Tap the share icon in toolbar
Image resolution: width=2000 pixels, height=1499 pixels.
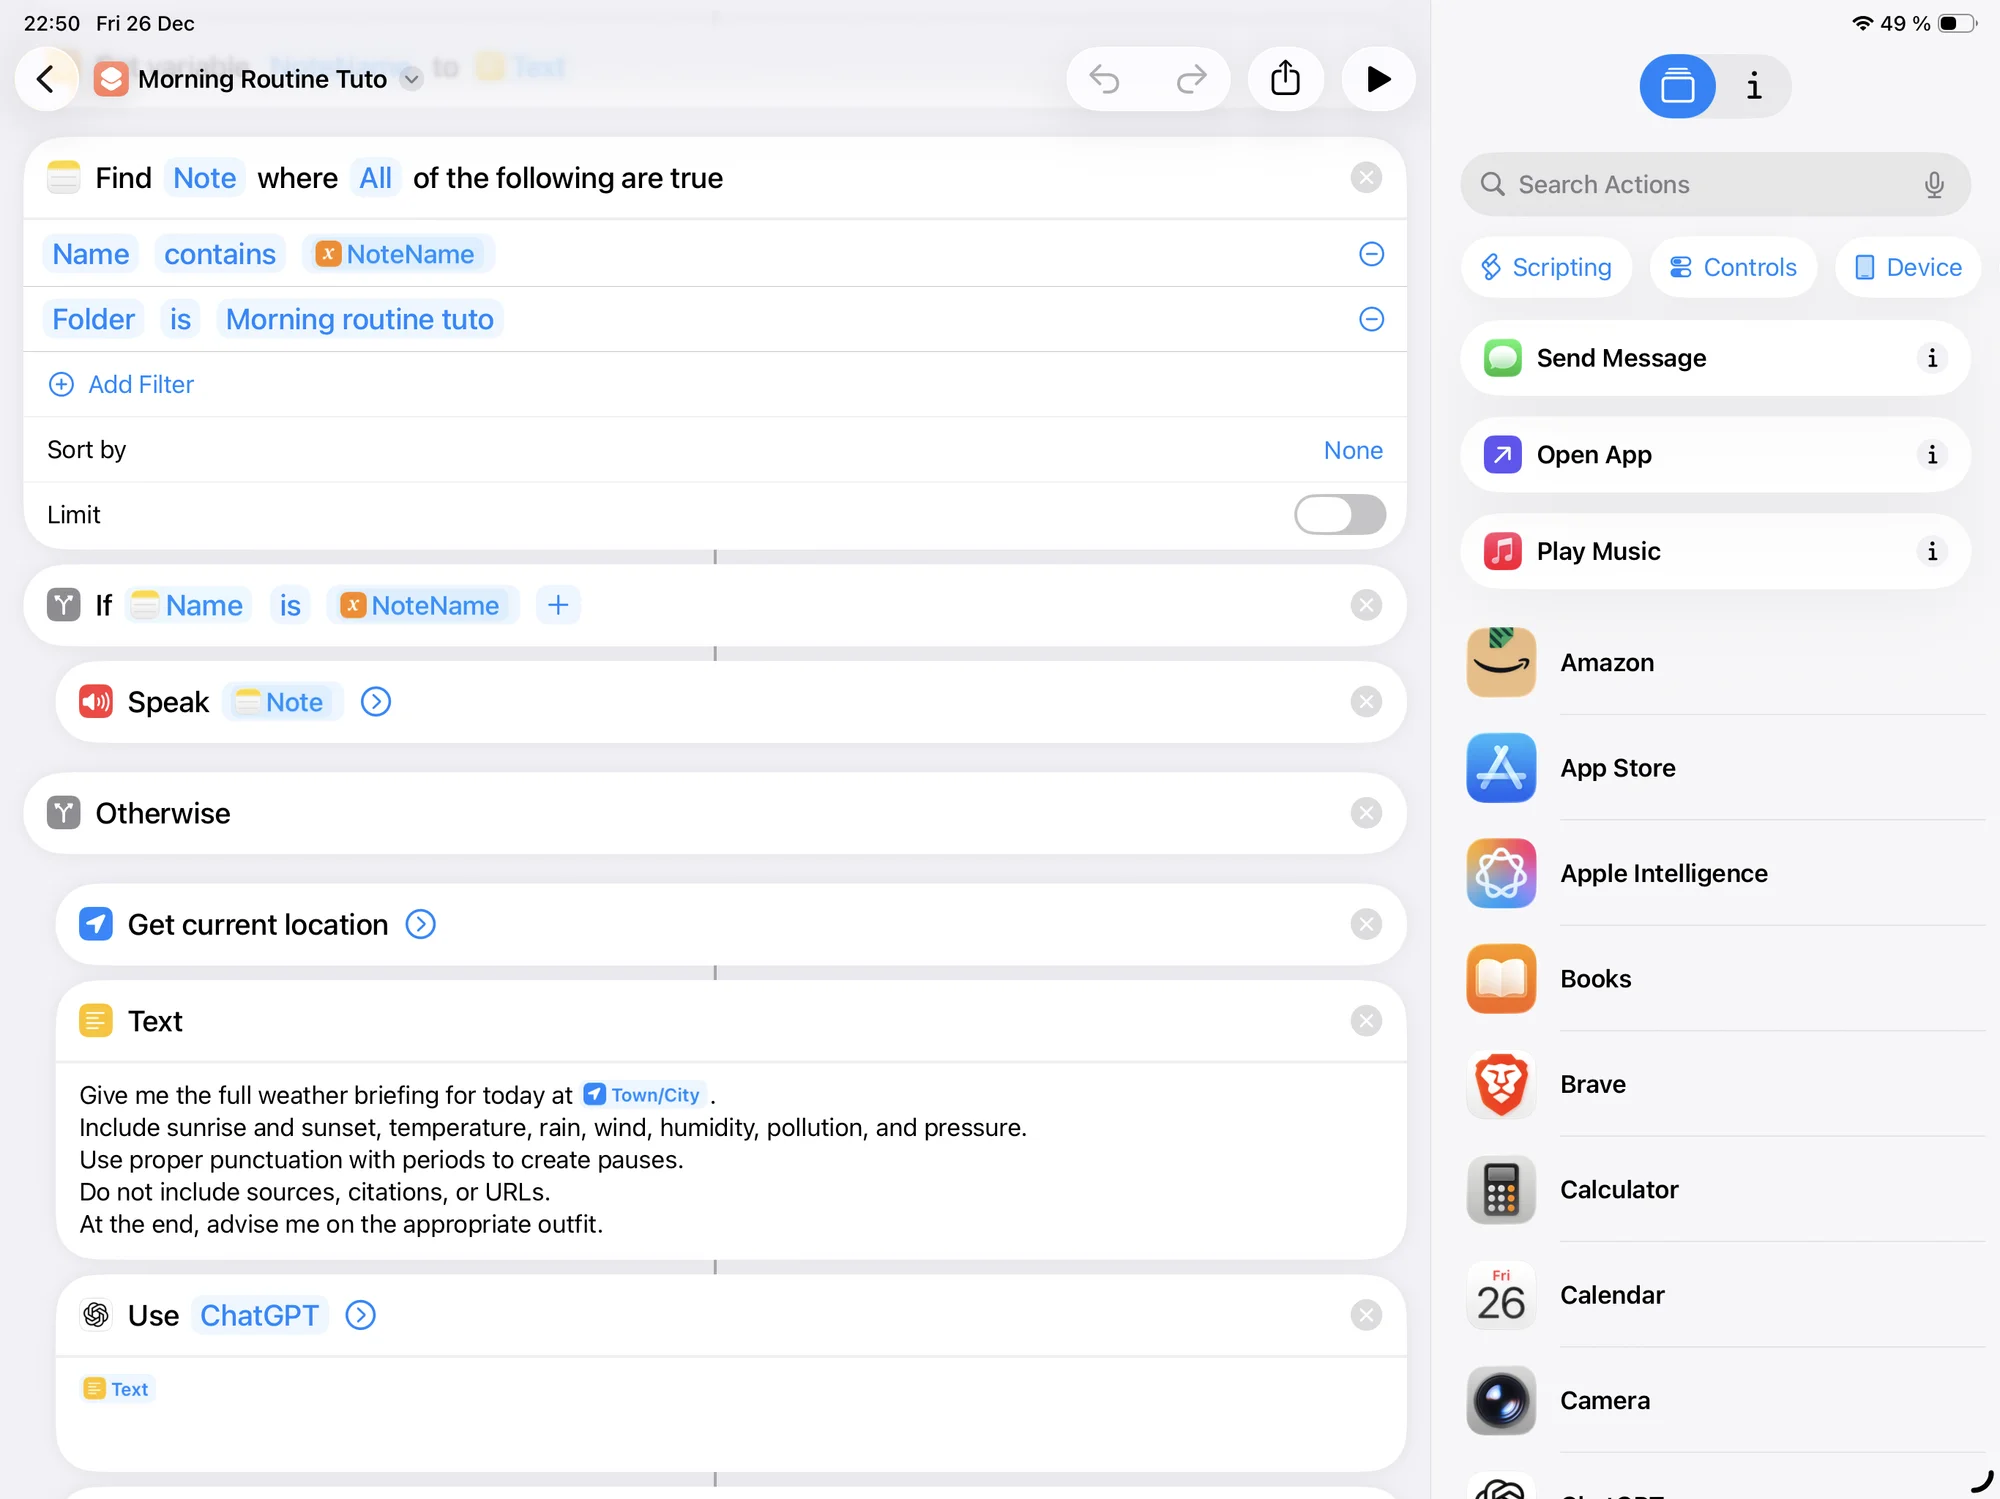coord(1285,79)
